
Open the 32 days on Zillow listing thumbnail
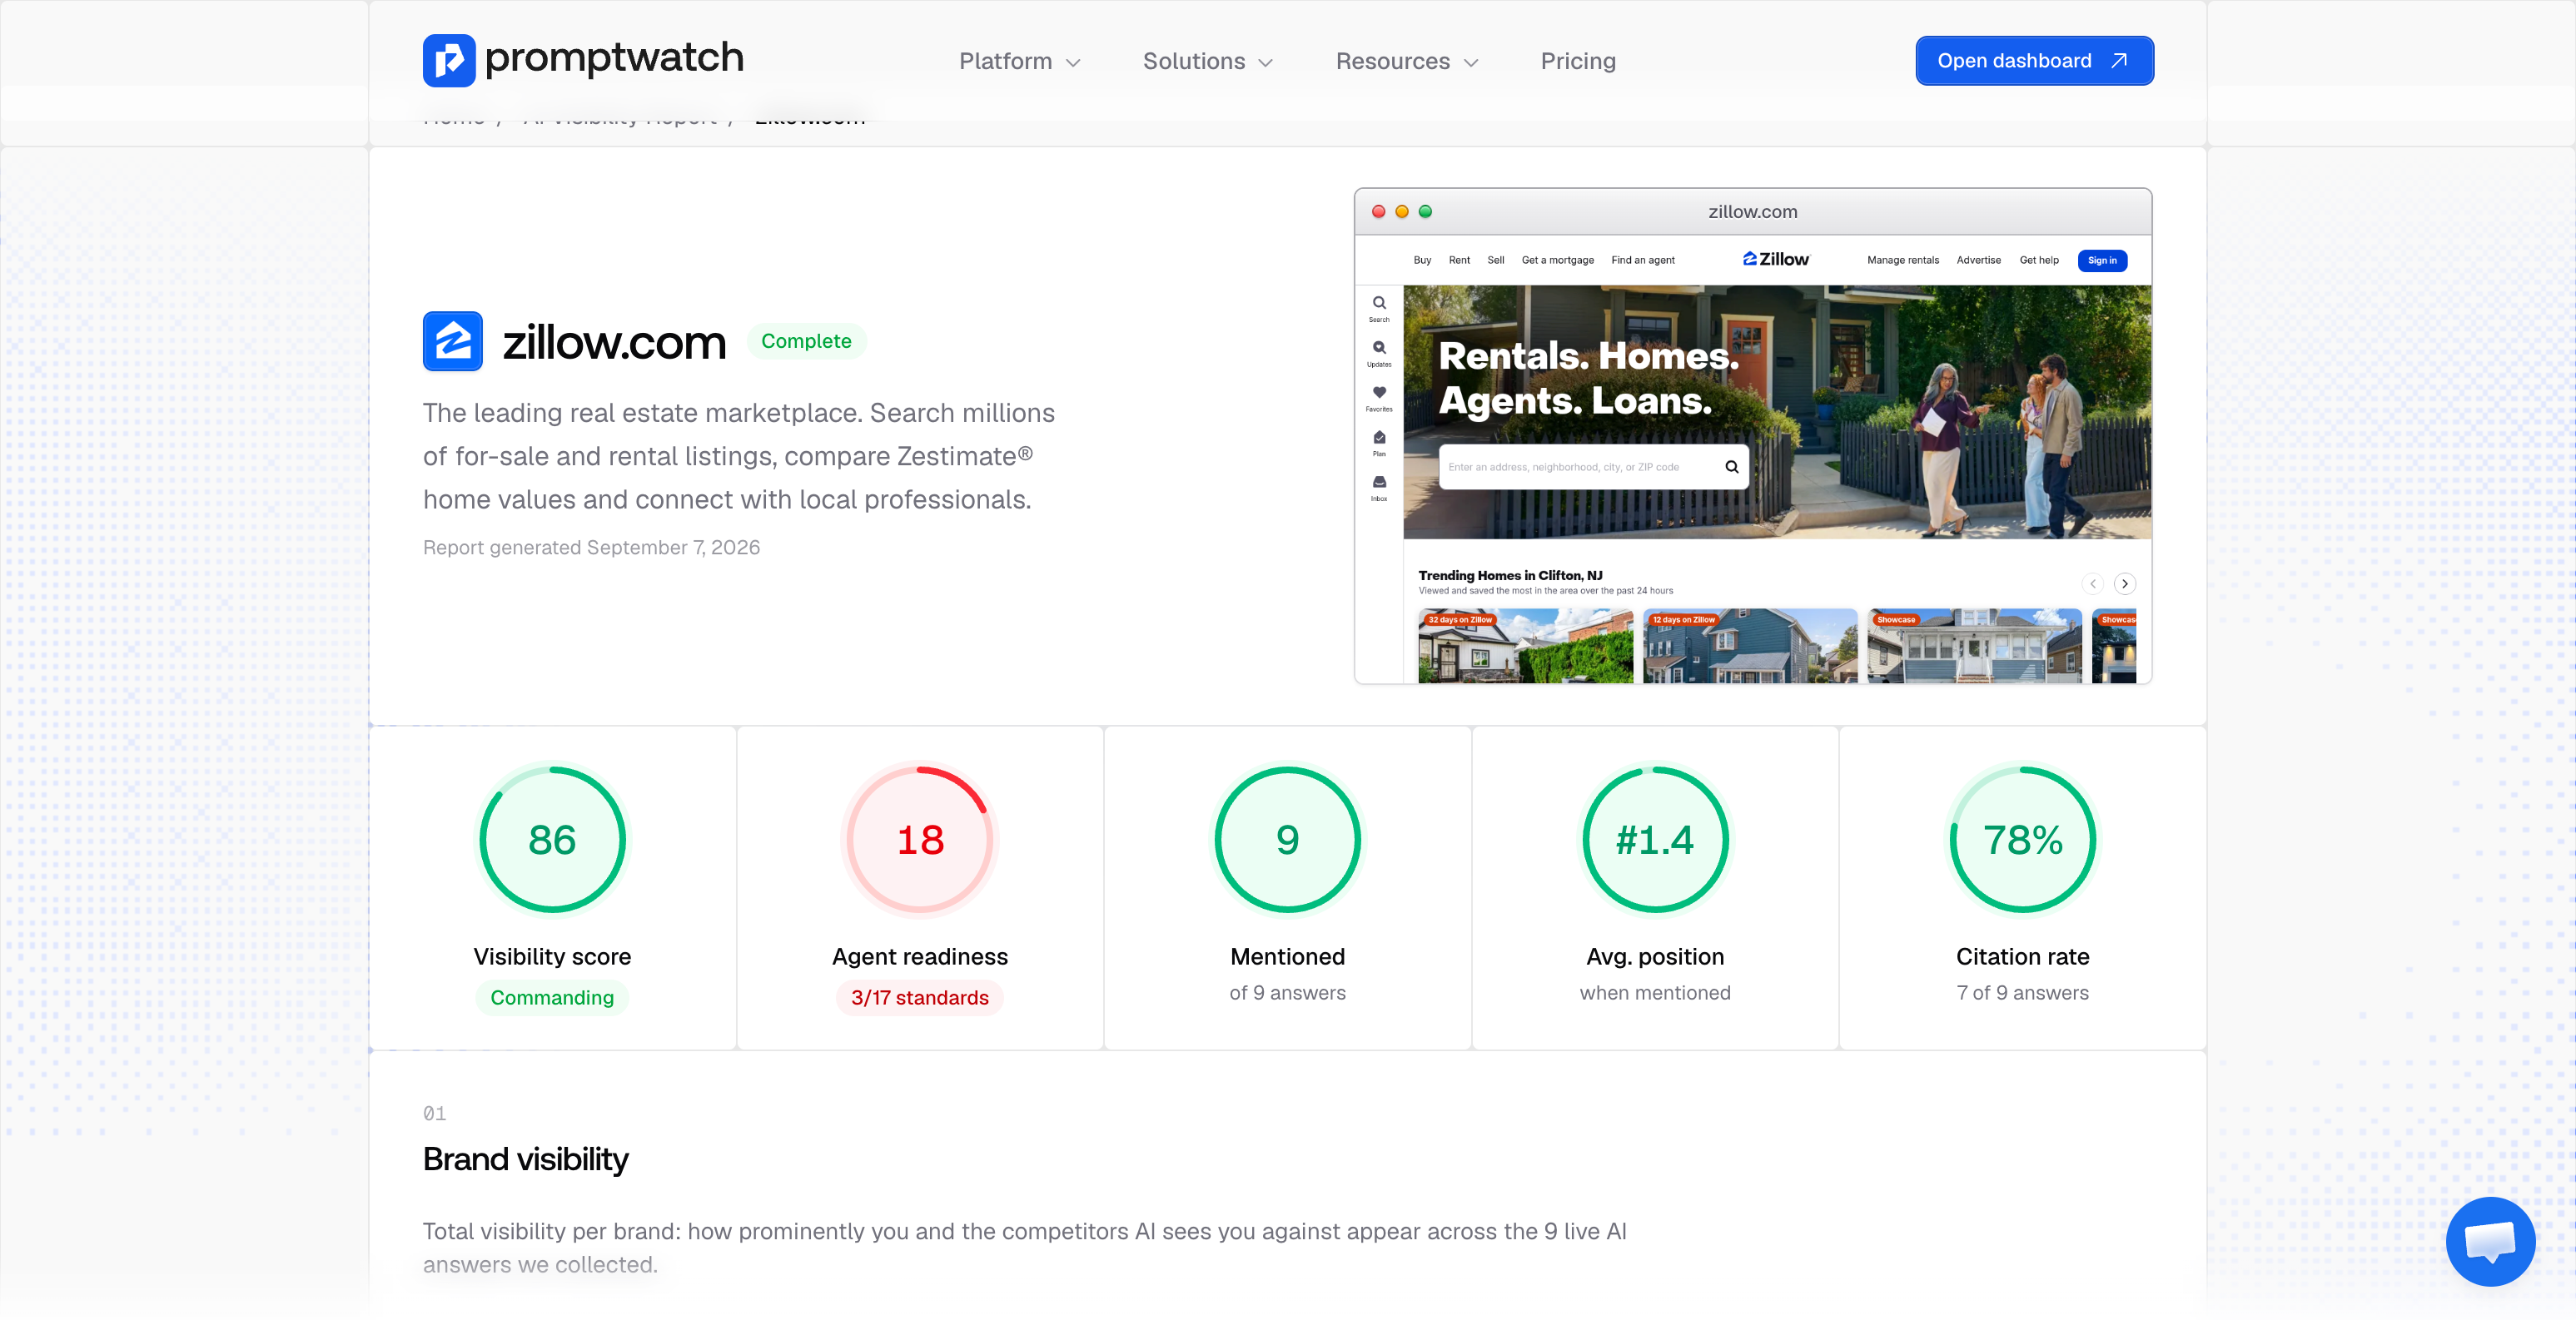[1525, 646]
